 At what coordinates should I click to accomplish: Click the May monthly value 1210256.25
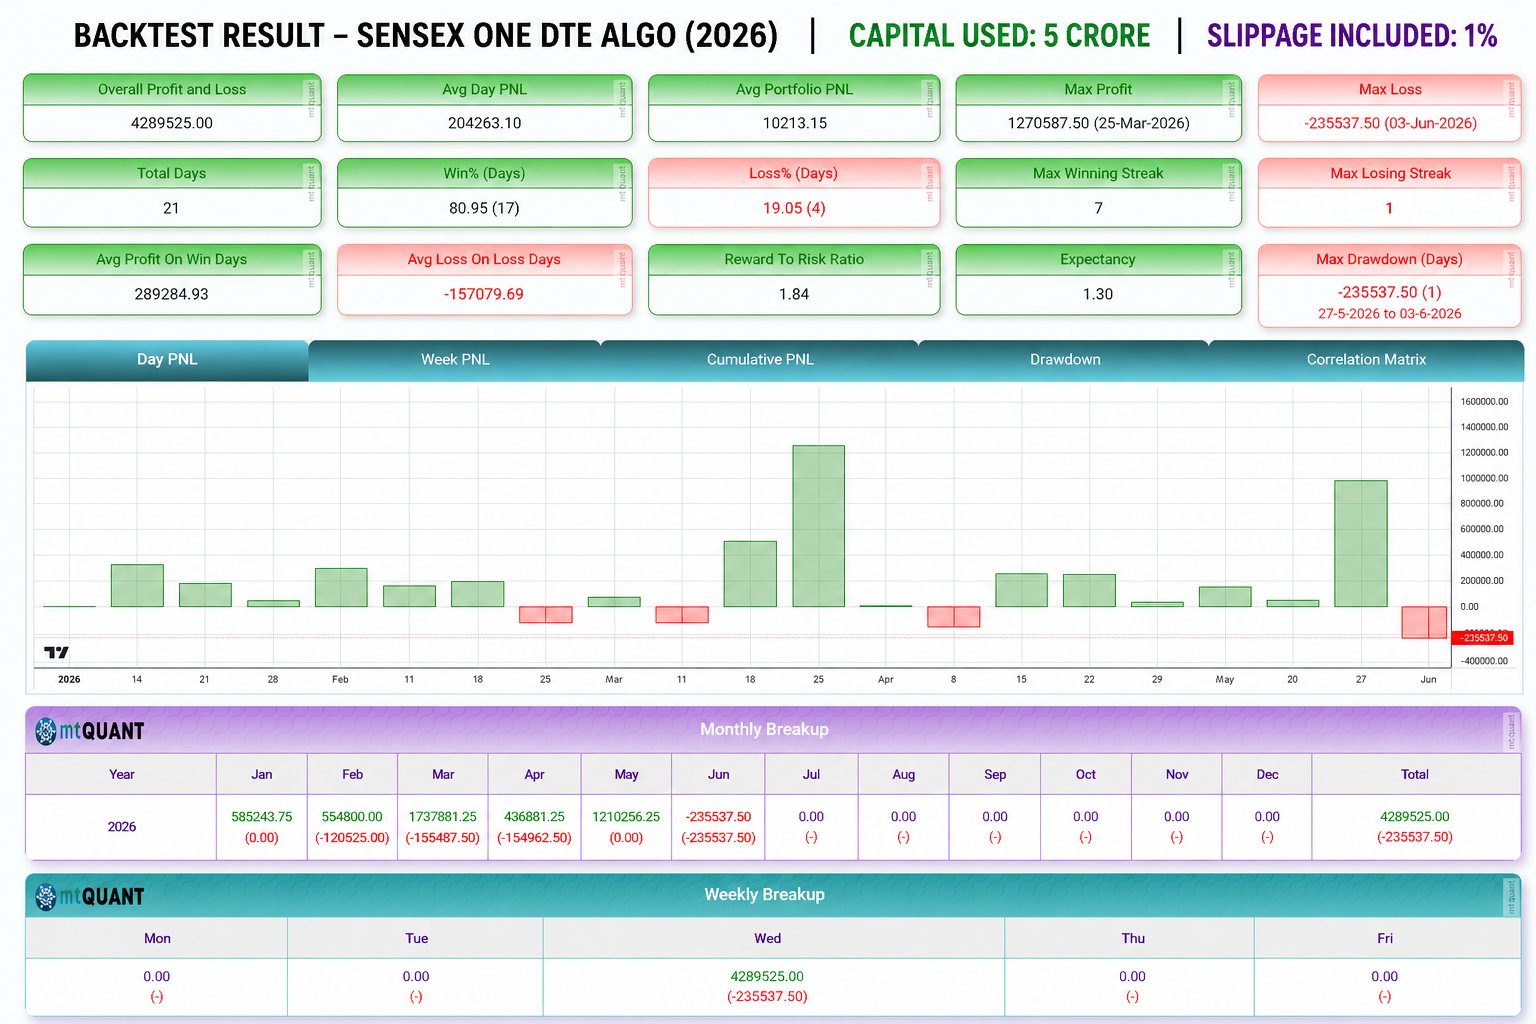pos(626,817)
